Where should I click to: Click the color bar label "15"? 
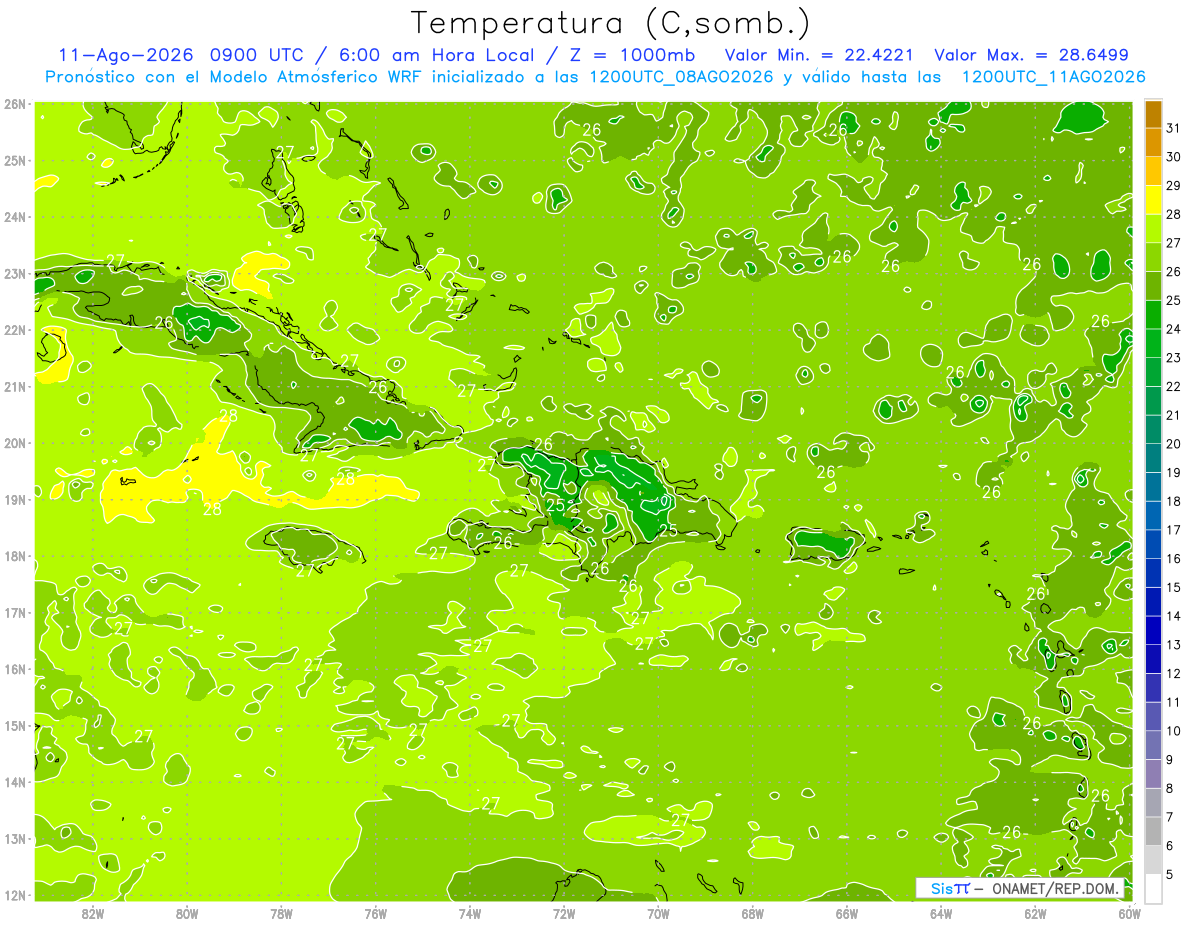coord(1174,587)
